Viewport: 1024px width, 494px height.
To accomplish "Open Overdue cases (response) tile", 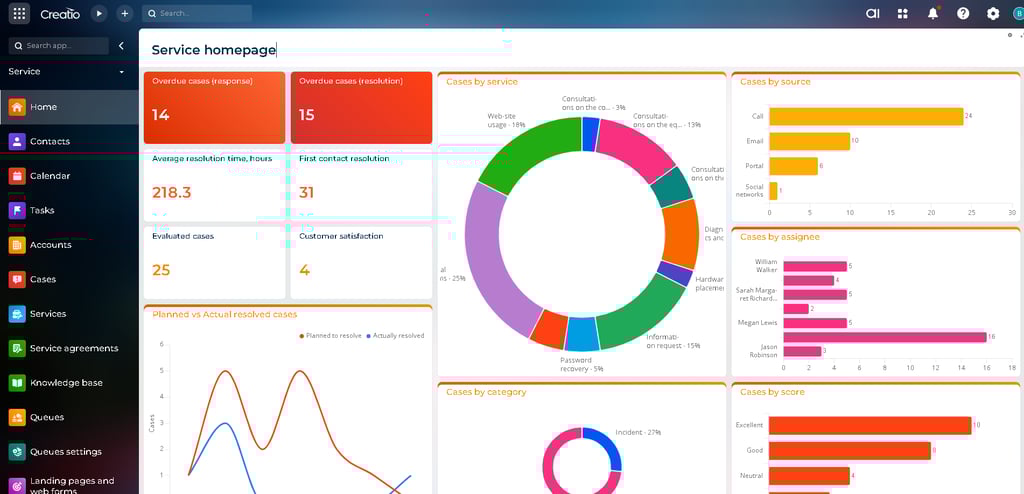I will tap(214, 108).
